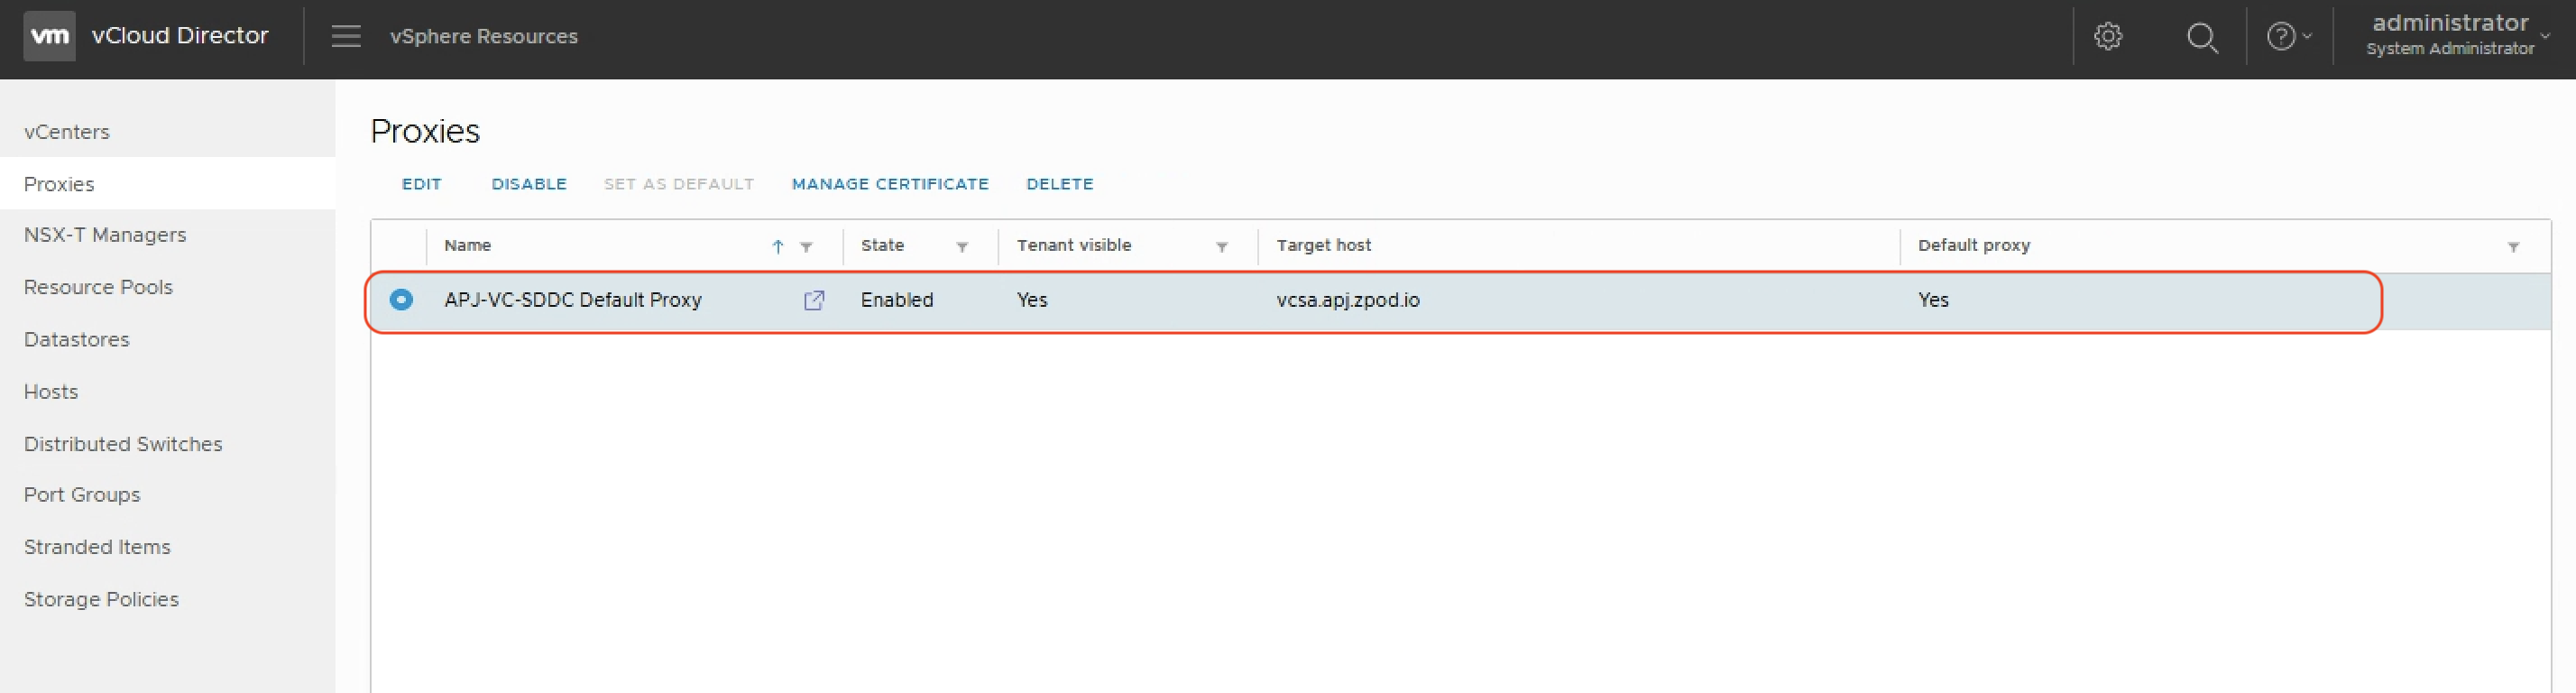Open the settings gear icon
Viewport: 2576px width, 693px height.
[2108, 37]
